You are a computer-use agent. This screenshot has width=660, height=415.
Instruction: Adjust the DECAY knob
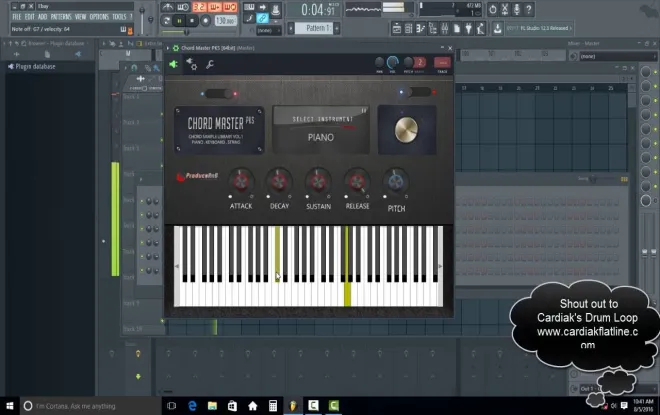(x=279, y=182)
